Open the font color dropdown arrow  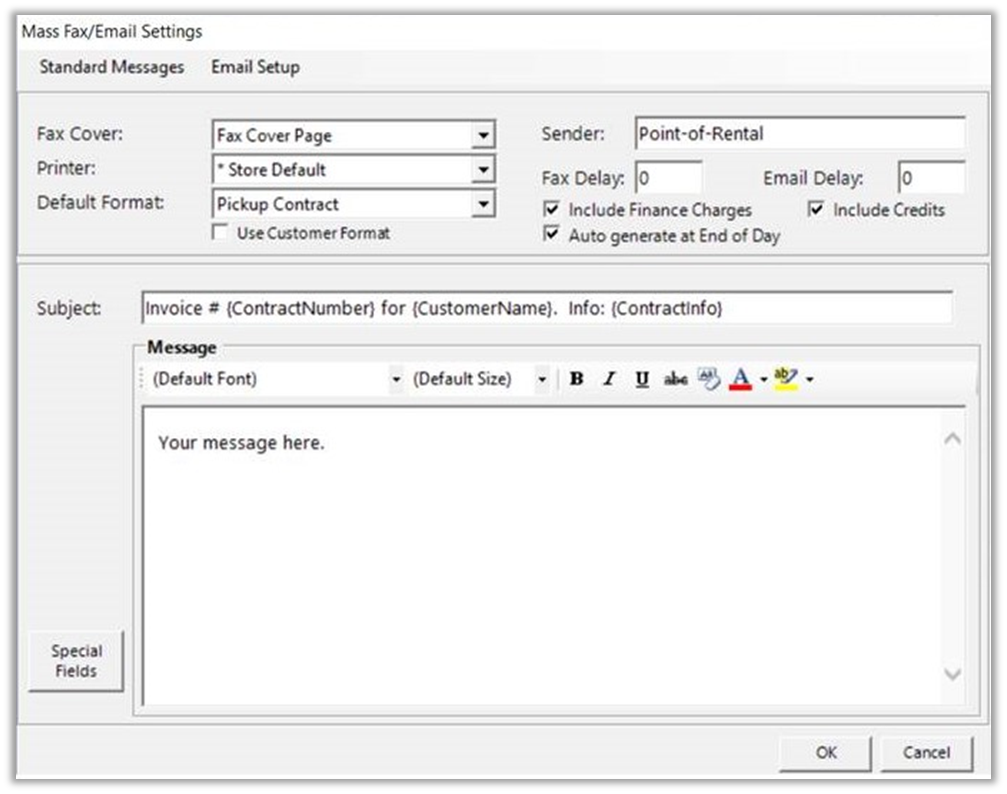[764, 380]
